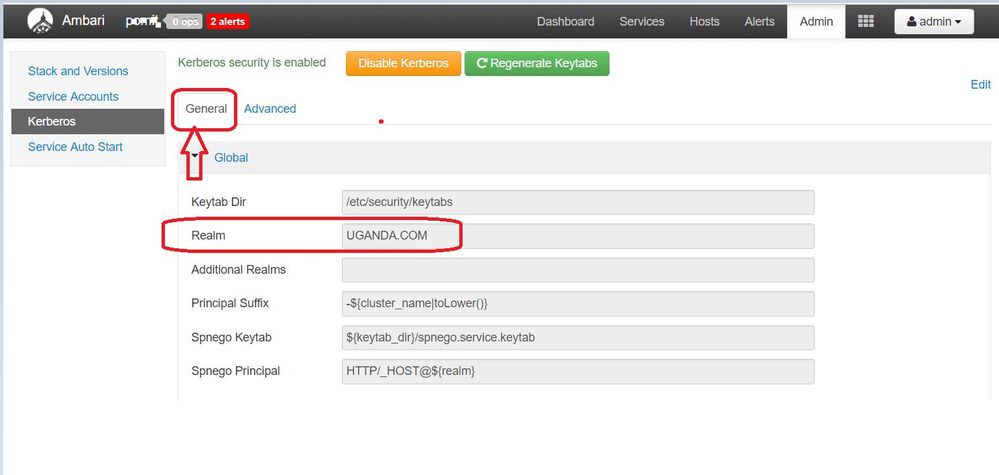Click the Principal Suffix field

[x=578, y=303]
